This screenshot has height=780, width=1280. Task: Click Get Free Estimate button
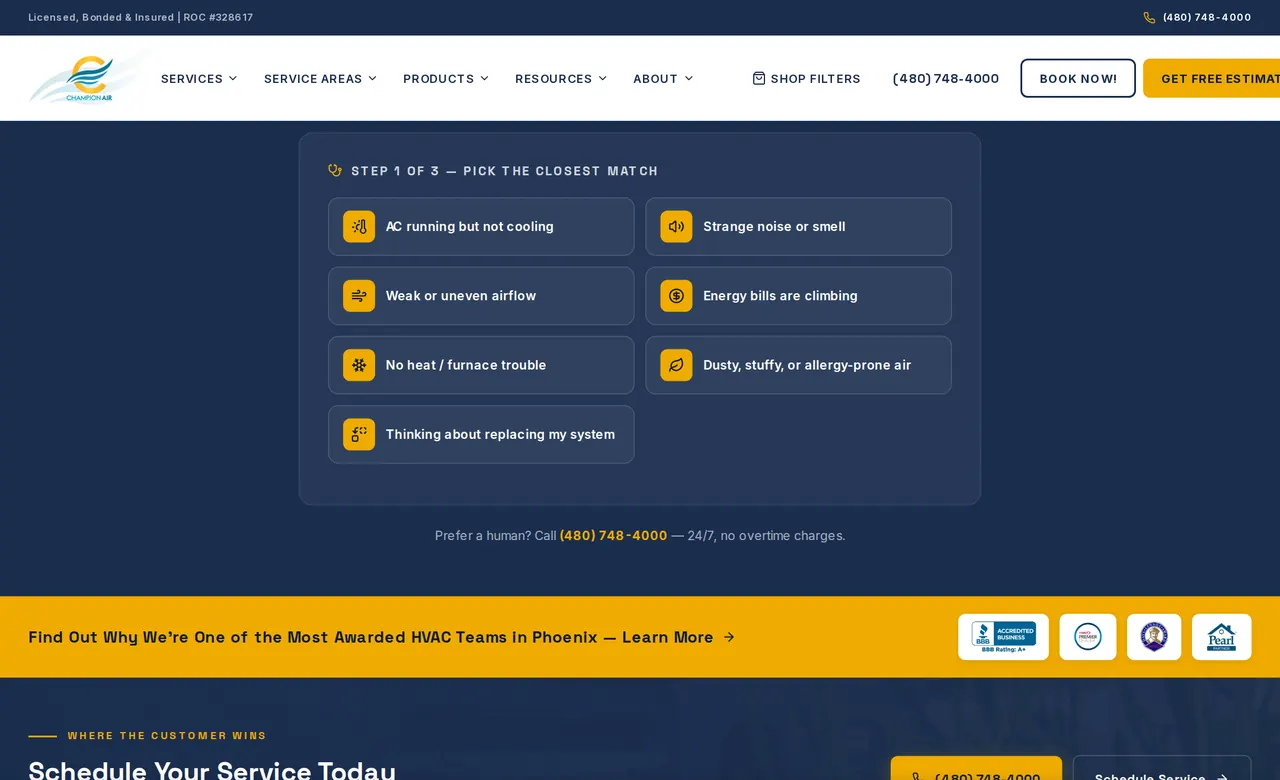coord(1212,78)
